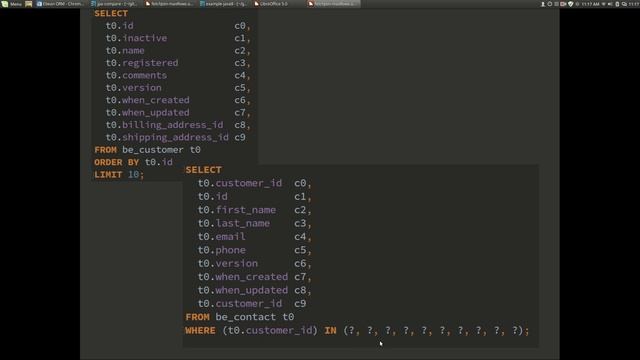Image resolution: width=640 pixels, height=360 pixels.
Task: Click the t0.name column line
Action: tap(178, 51)
